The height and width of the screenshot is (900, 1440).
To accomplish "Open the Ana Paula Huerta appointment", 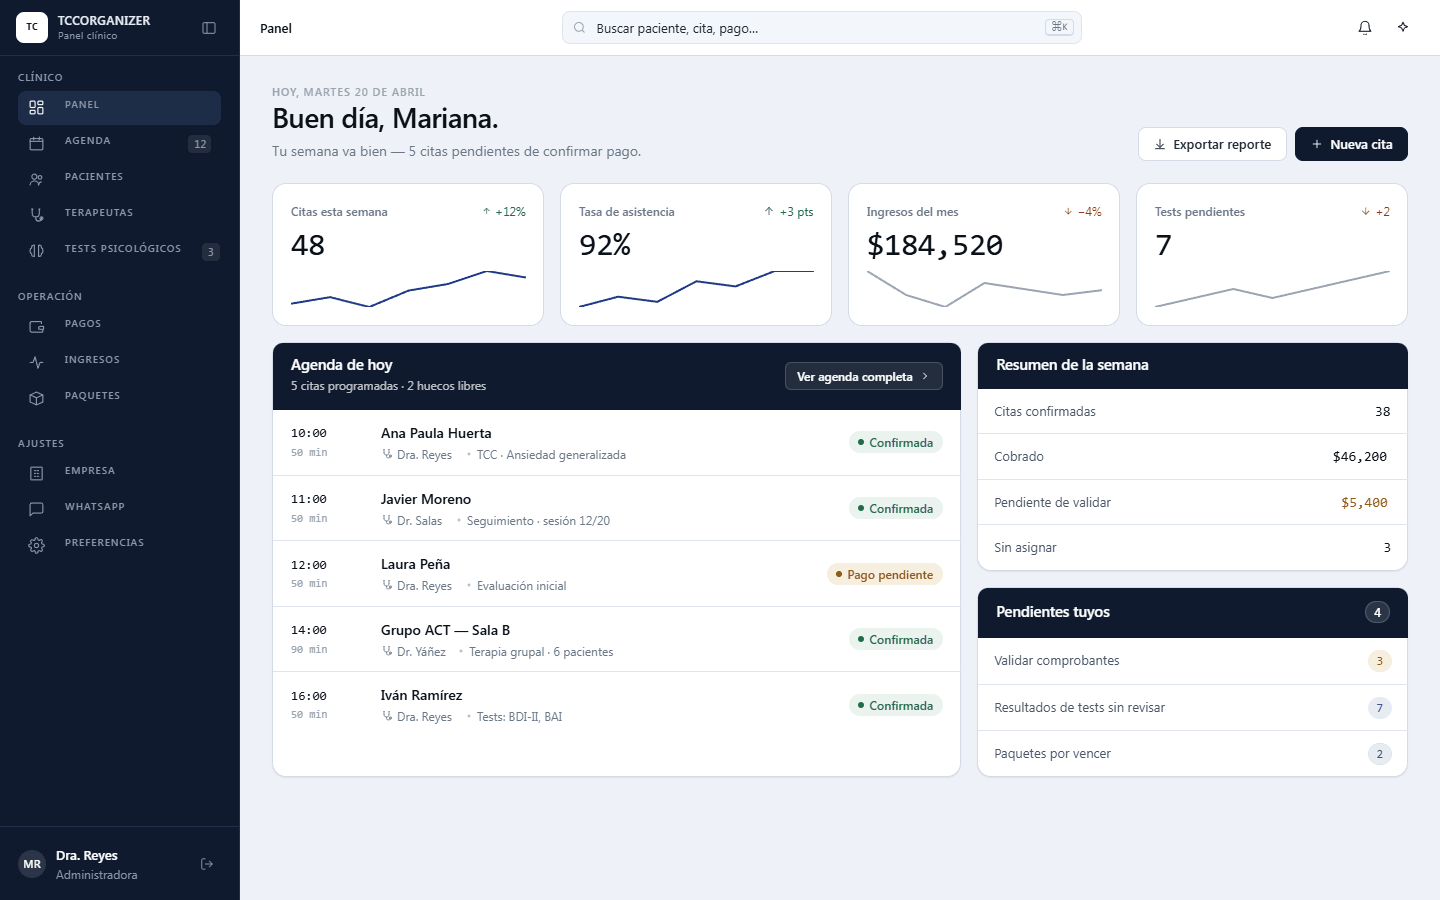I will point(616,443).
